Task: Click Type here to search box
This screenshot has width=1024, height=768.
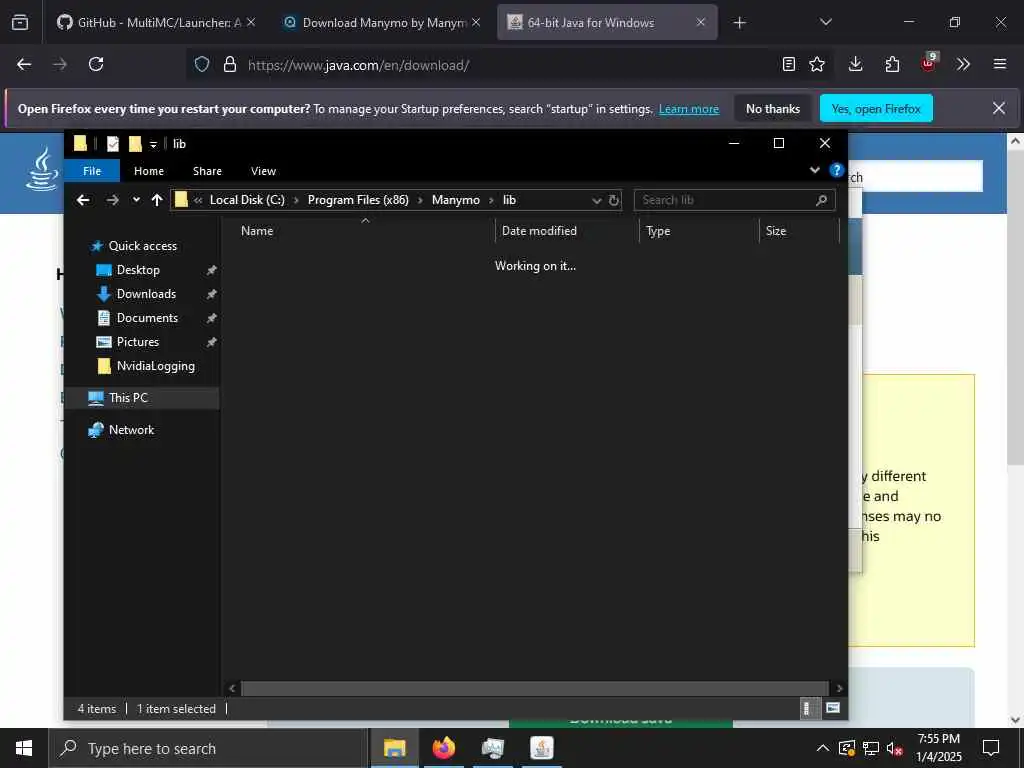Action: [x=208, y=748]
